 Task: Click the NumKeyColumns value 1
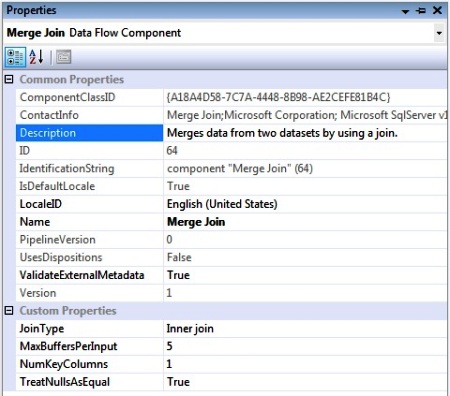click(x=169, y=364)
